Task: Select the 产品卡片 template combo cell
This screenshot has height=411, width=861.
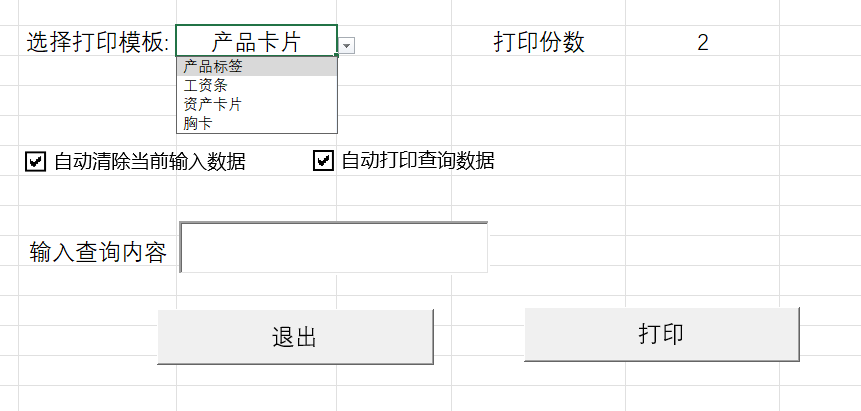Action: pos(256,41)
